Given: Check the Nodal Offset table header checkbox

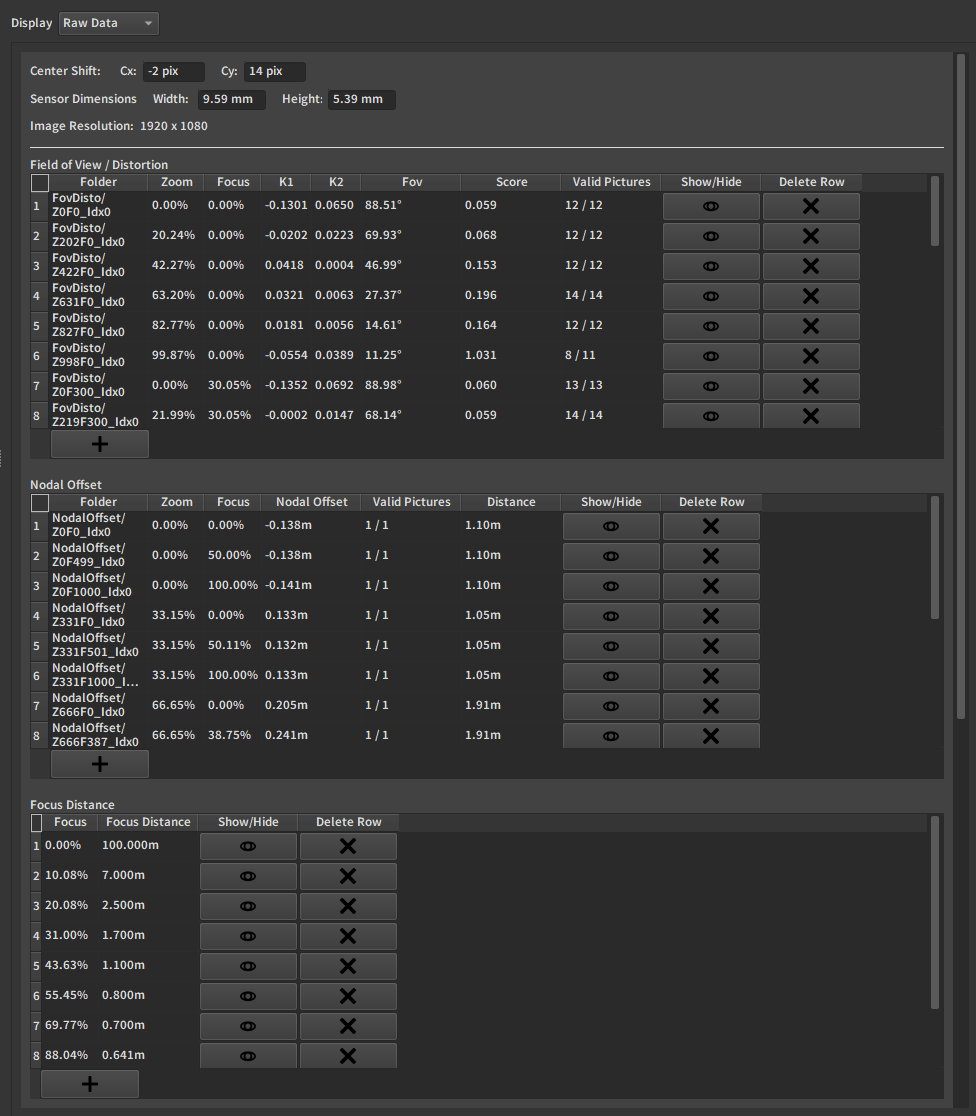Looking at the screenshot, I should [40, 503].
